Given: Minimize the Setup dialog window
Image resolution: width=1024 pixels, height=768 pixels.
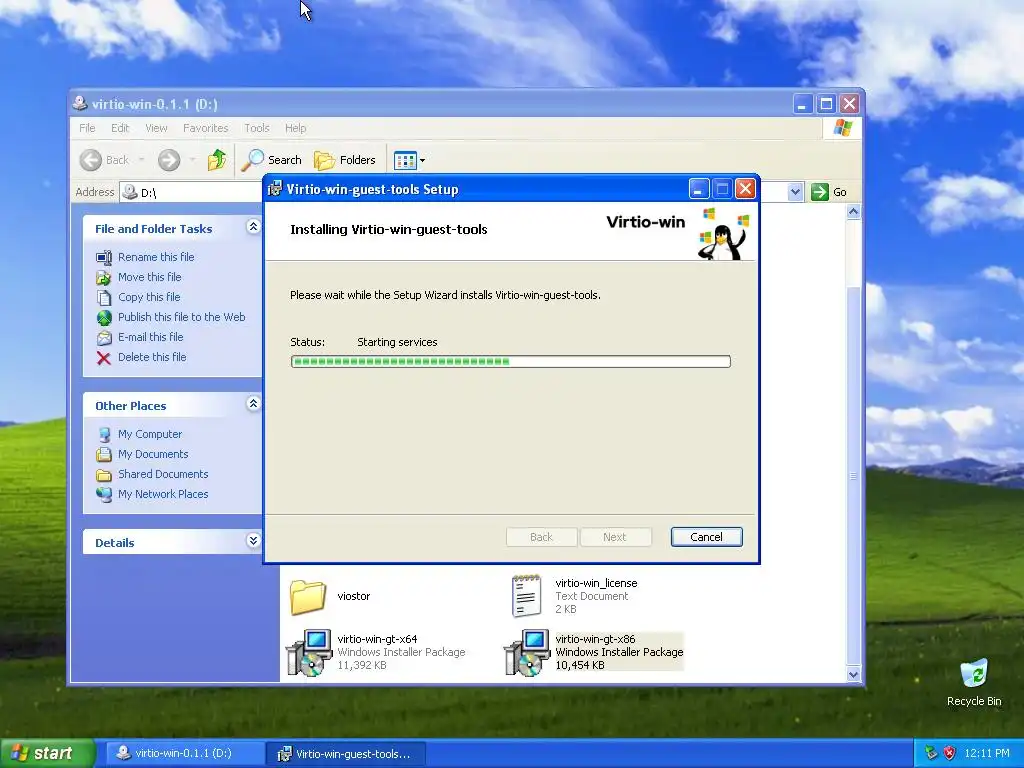Looking at the screenshot, I should pyautogui.click(x=699, y=189).
